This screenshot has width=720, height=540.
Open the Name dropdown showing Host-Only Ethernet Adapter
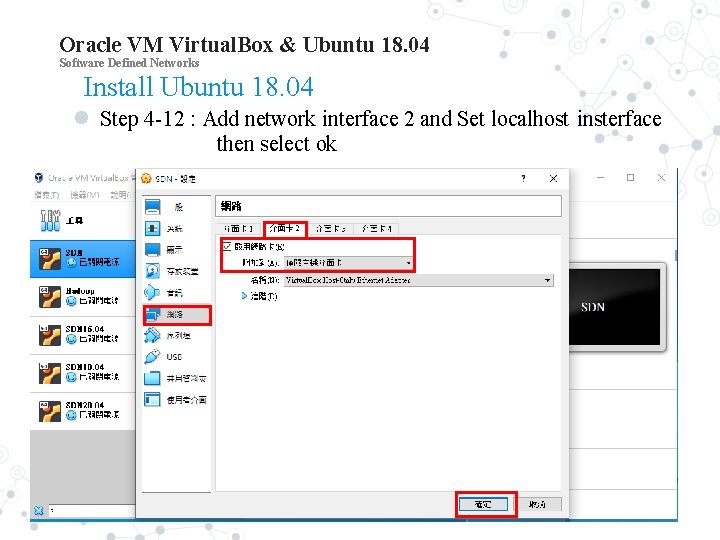click(x=419, y=280)
